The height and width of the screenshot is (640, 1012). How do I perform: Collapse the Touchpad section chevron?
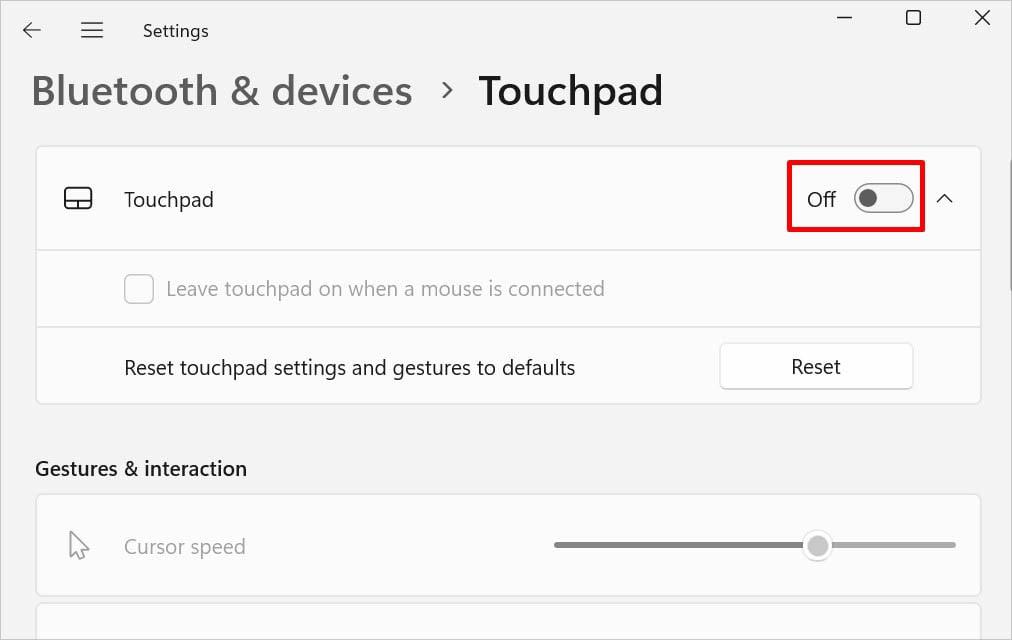coord(944,198)
